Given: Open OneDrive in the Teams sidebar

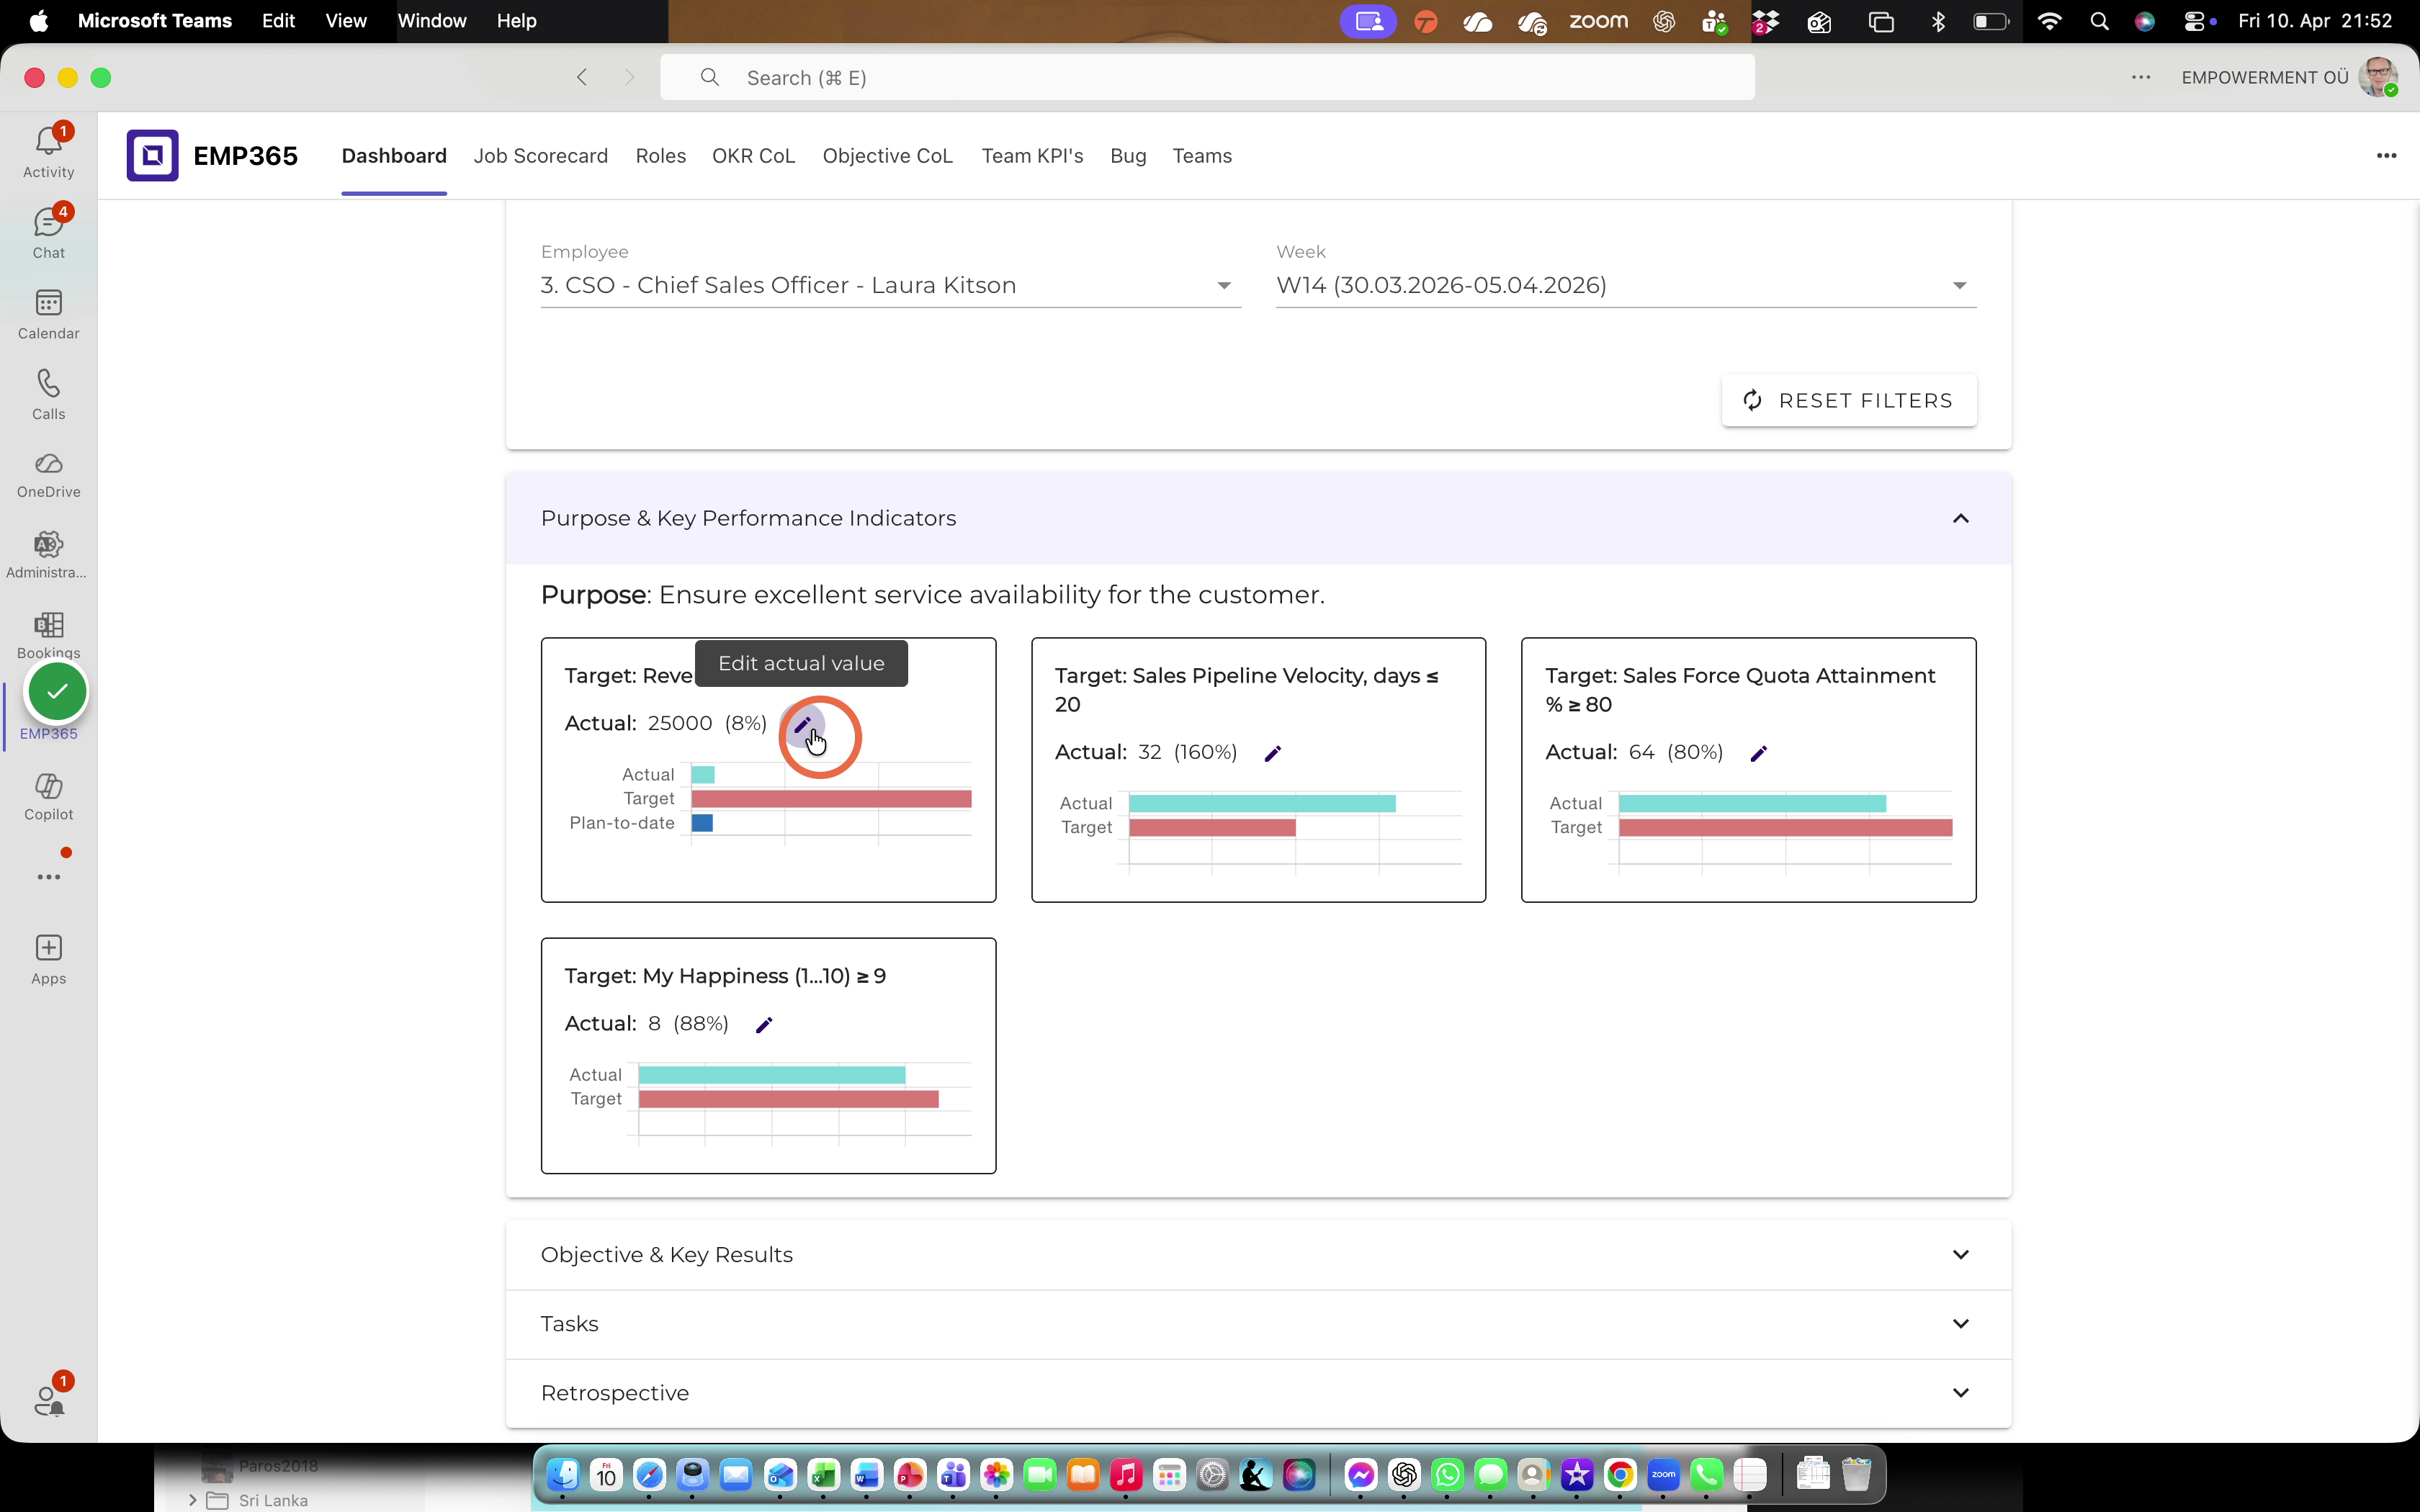Looking at the screenshot, I should pos(48,475).
